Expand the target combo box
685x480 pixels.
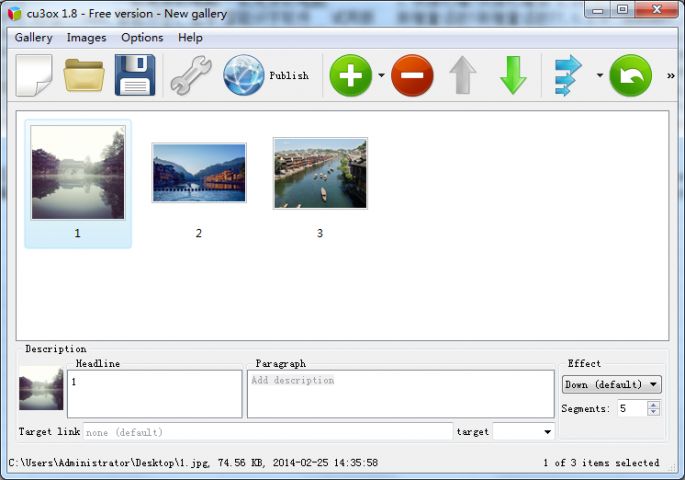click(x=547, y=432)
